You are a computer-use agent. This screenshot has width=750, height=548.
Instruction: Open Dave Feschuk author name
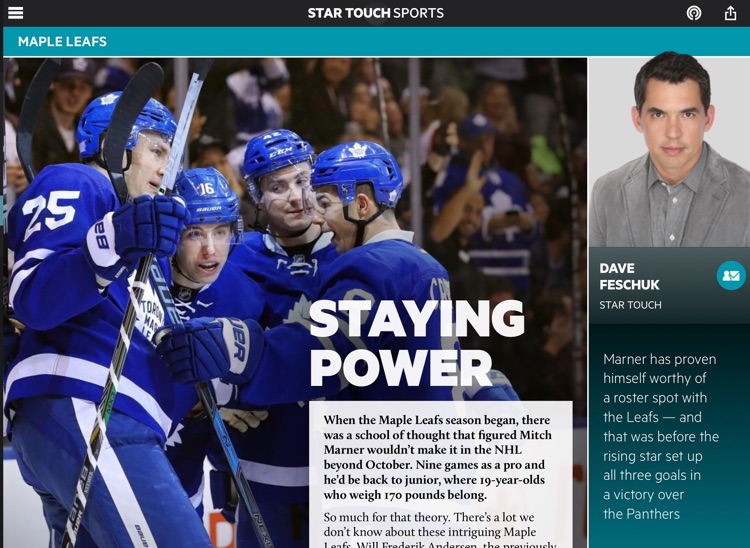[x=629, y=276]
